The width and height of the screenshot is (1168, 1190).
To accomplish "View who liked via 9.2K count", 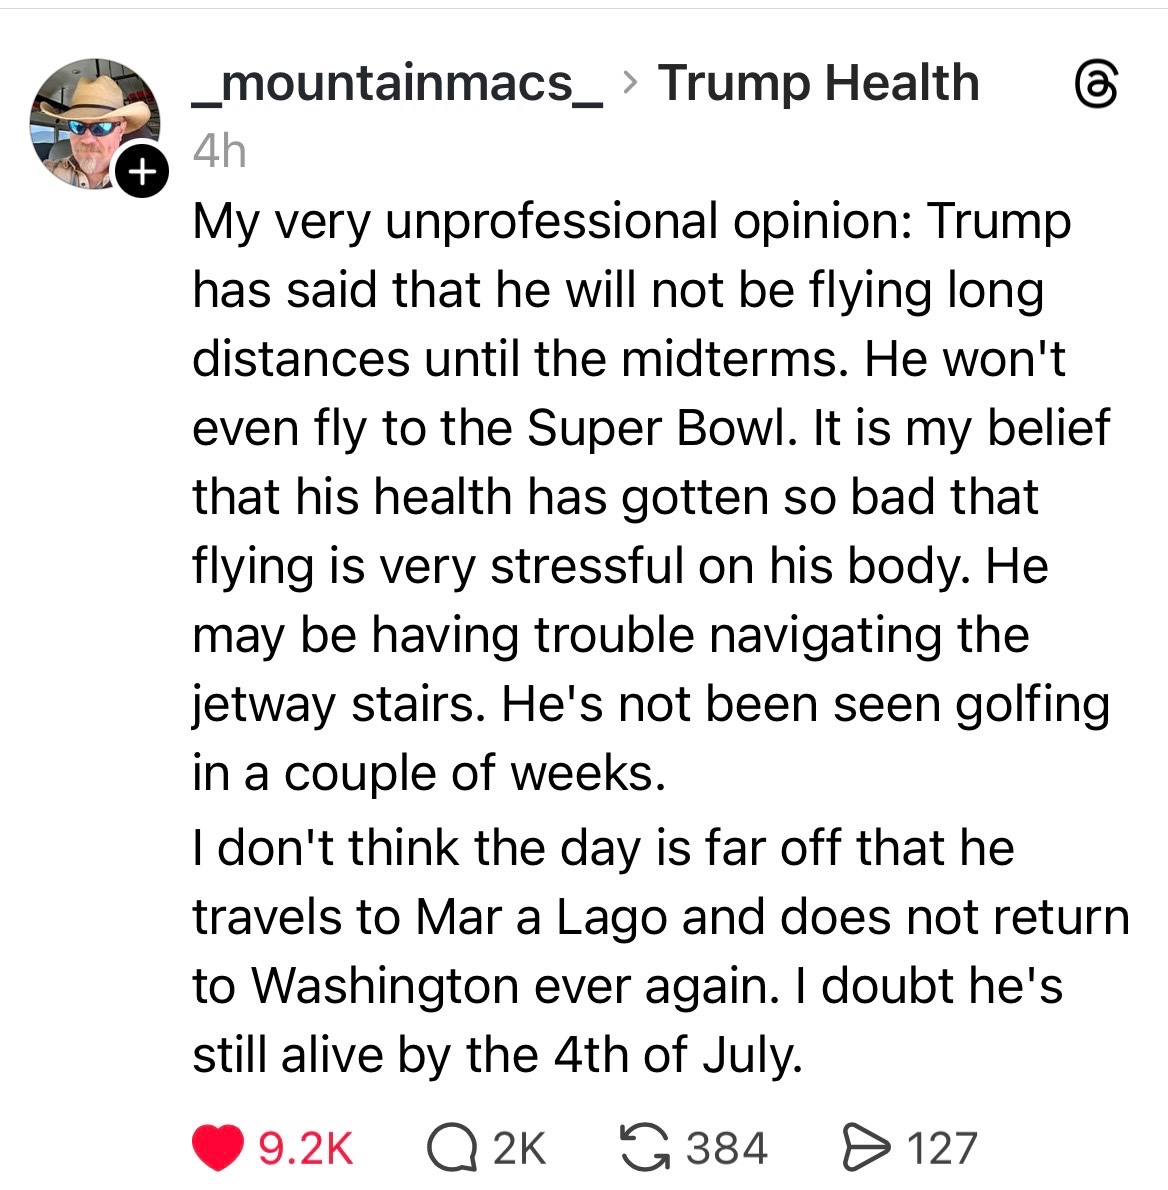I will coord(306,1148).
